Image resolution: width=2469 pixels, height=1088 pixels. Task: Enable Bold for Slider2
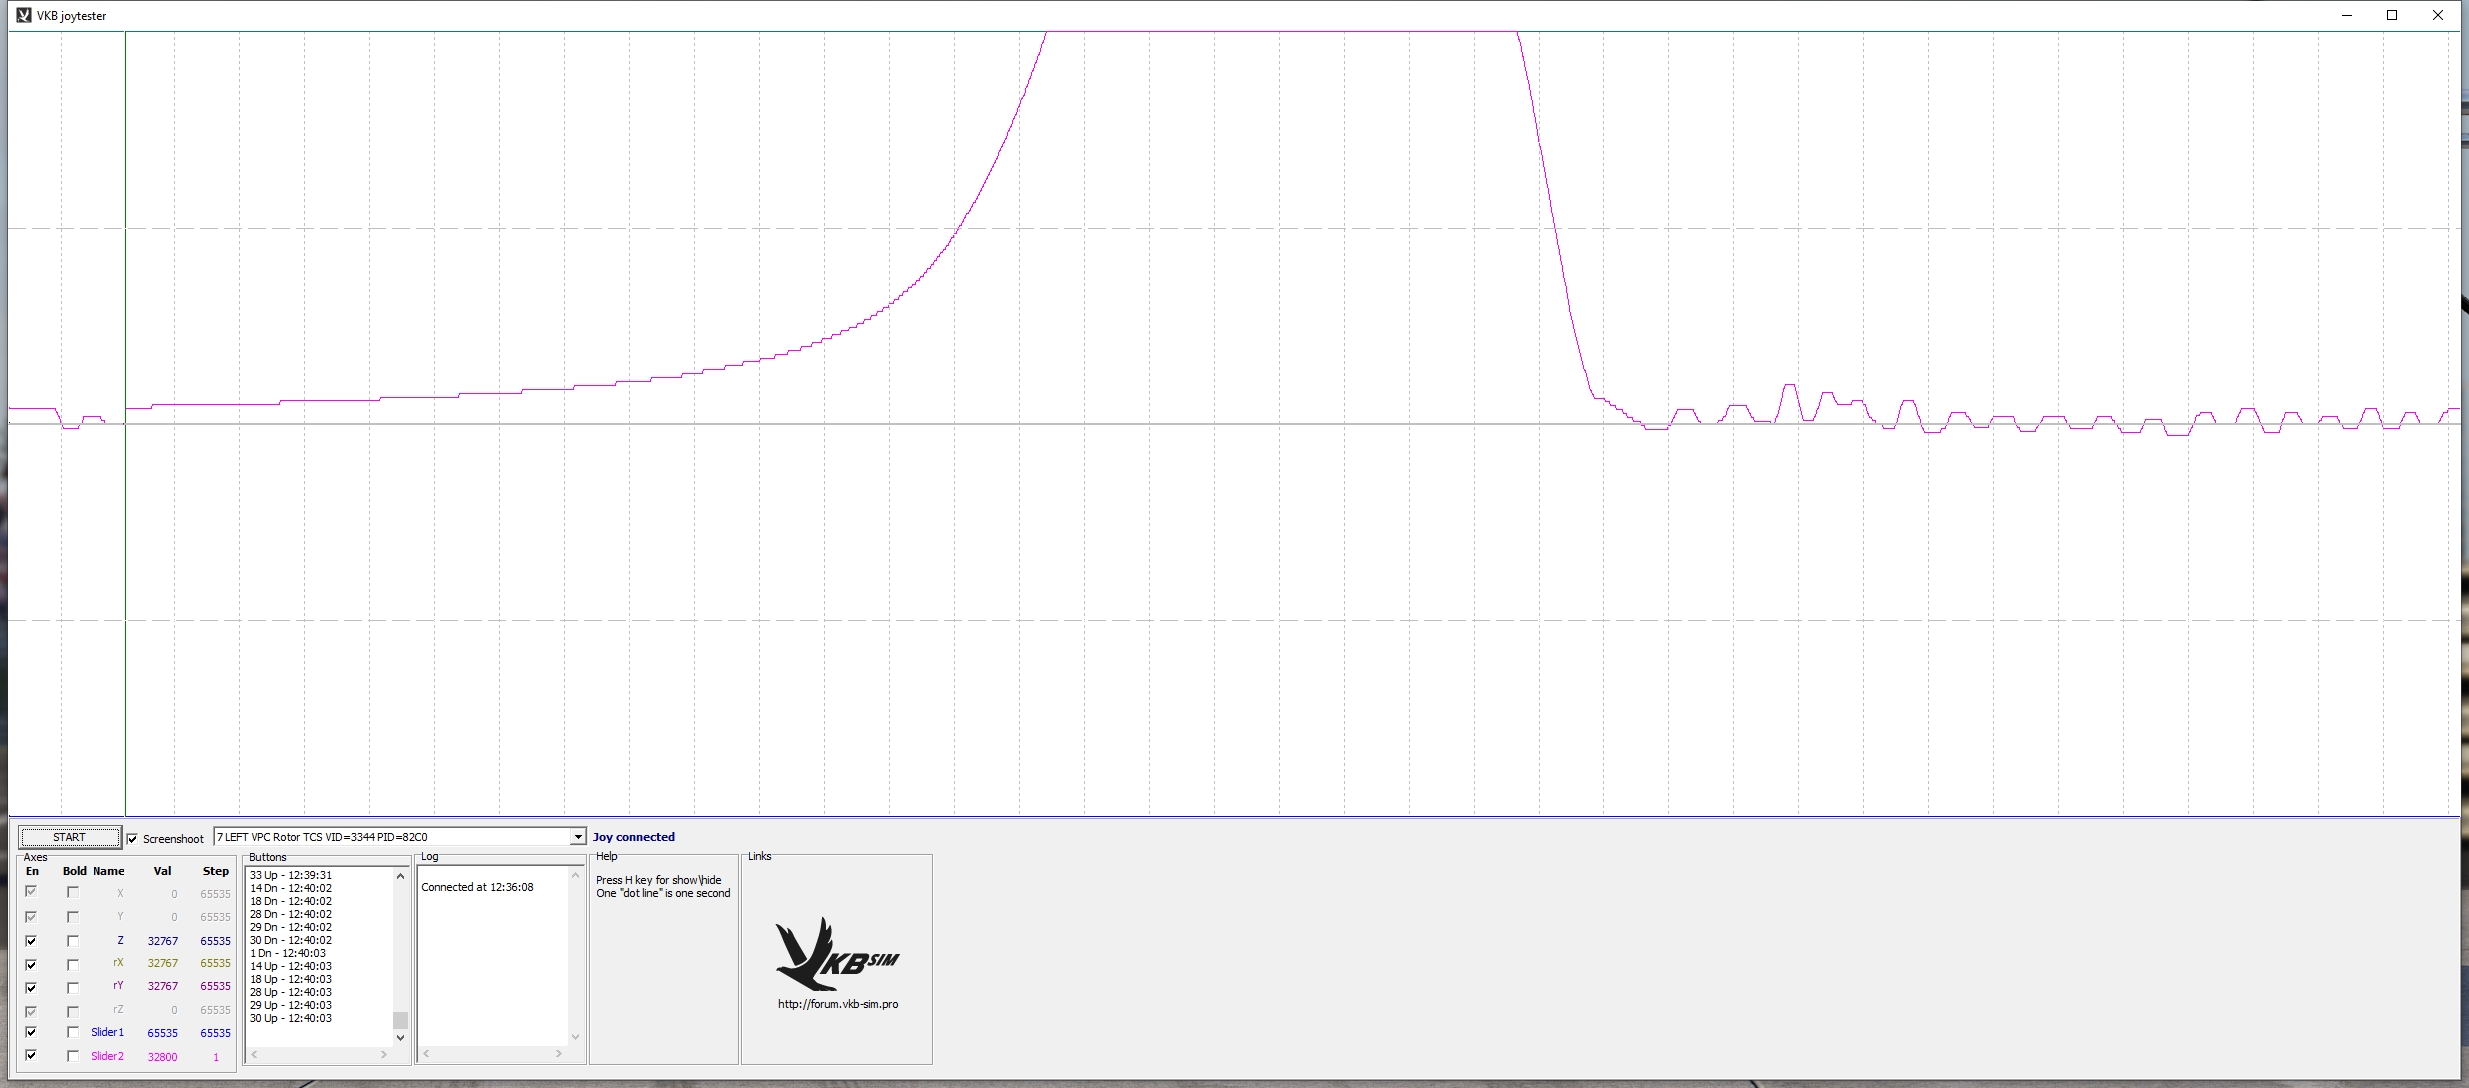coord(73,1055)
